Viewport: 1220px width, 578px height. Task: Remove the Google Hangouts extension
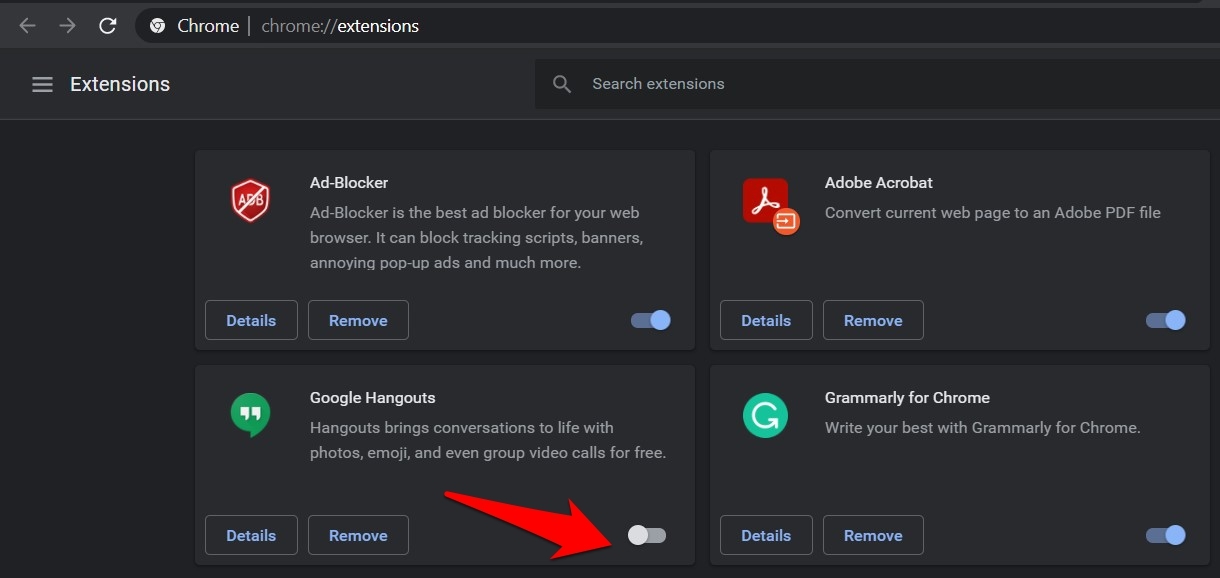point(358,535)
